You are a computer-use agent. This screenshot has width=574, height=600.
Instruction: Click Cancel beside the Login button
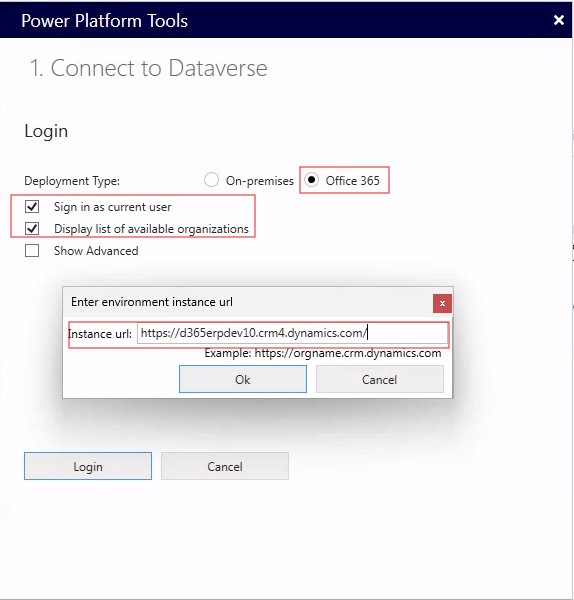(225, 466)
